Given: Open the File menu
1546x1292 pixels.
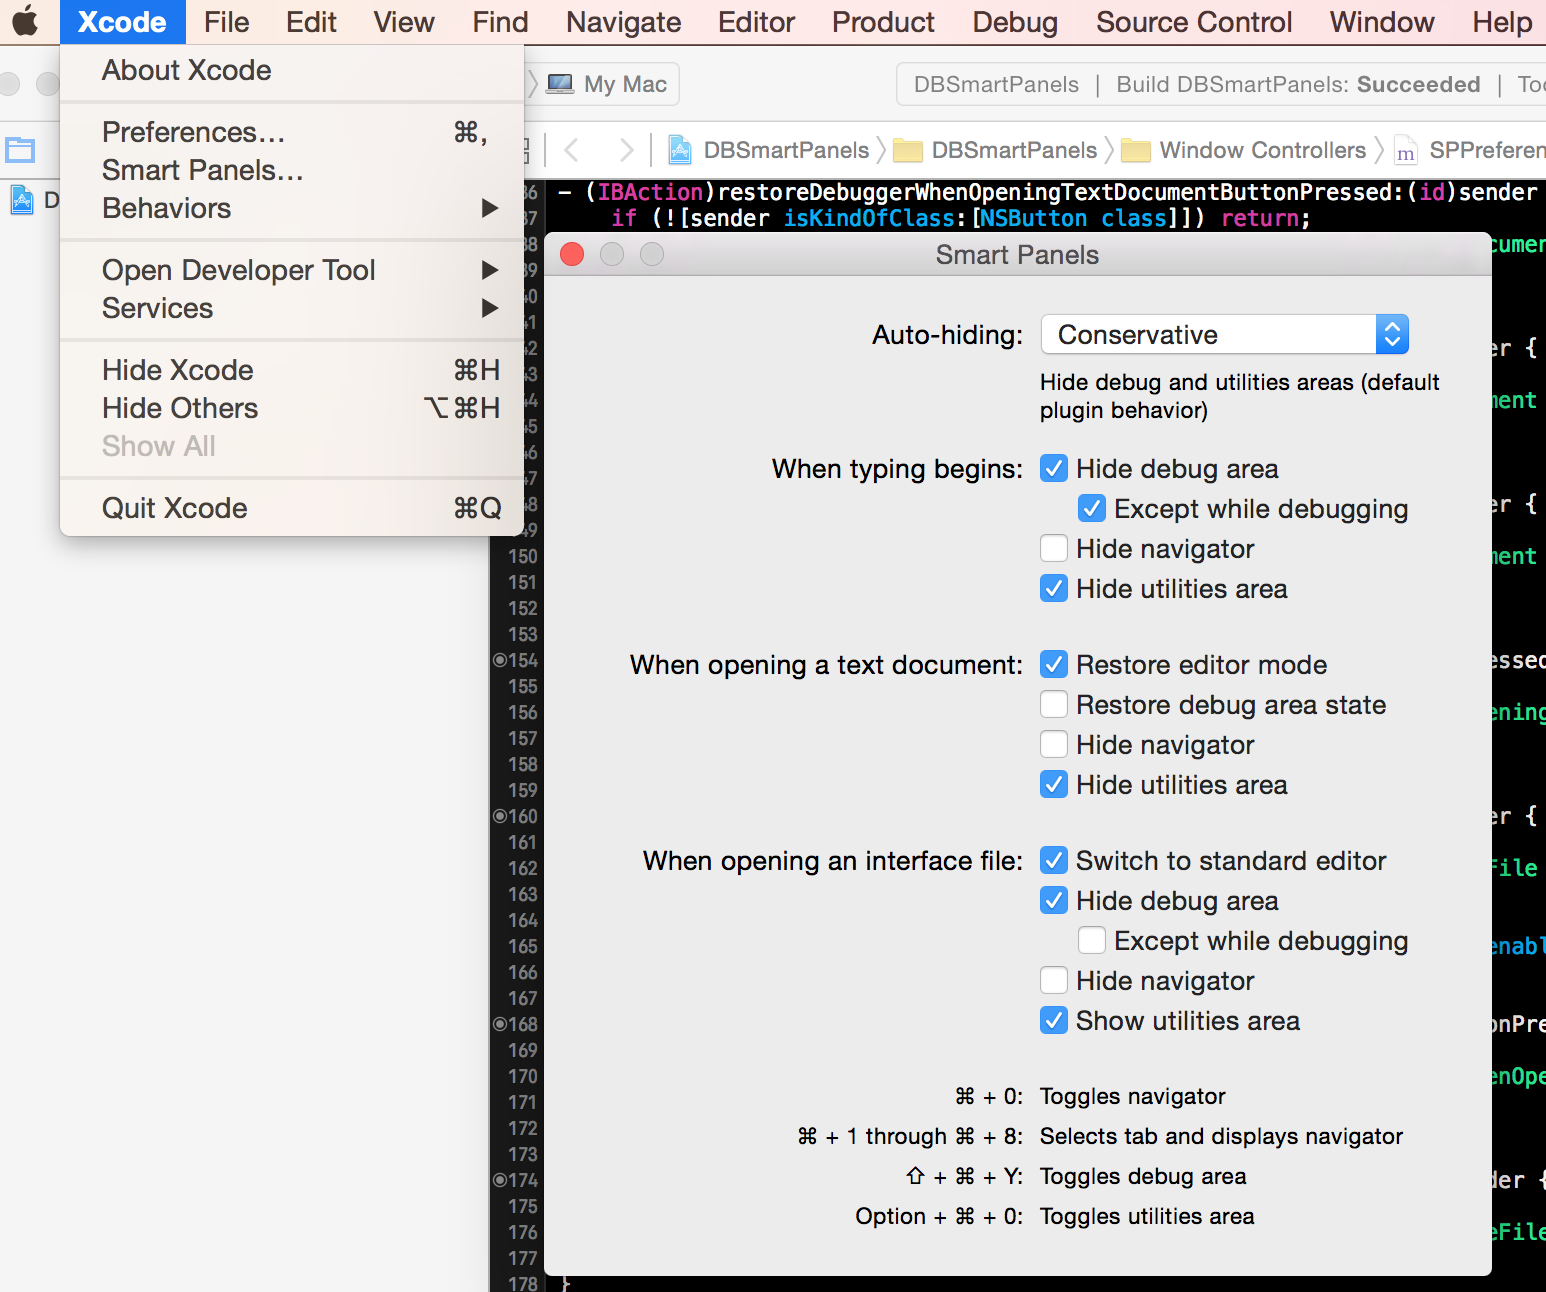Looking at the screenshot, I should (227, 22).
